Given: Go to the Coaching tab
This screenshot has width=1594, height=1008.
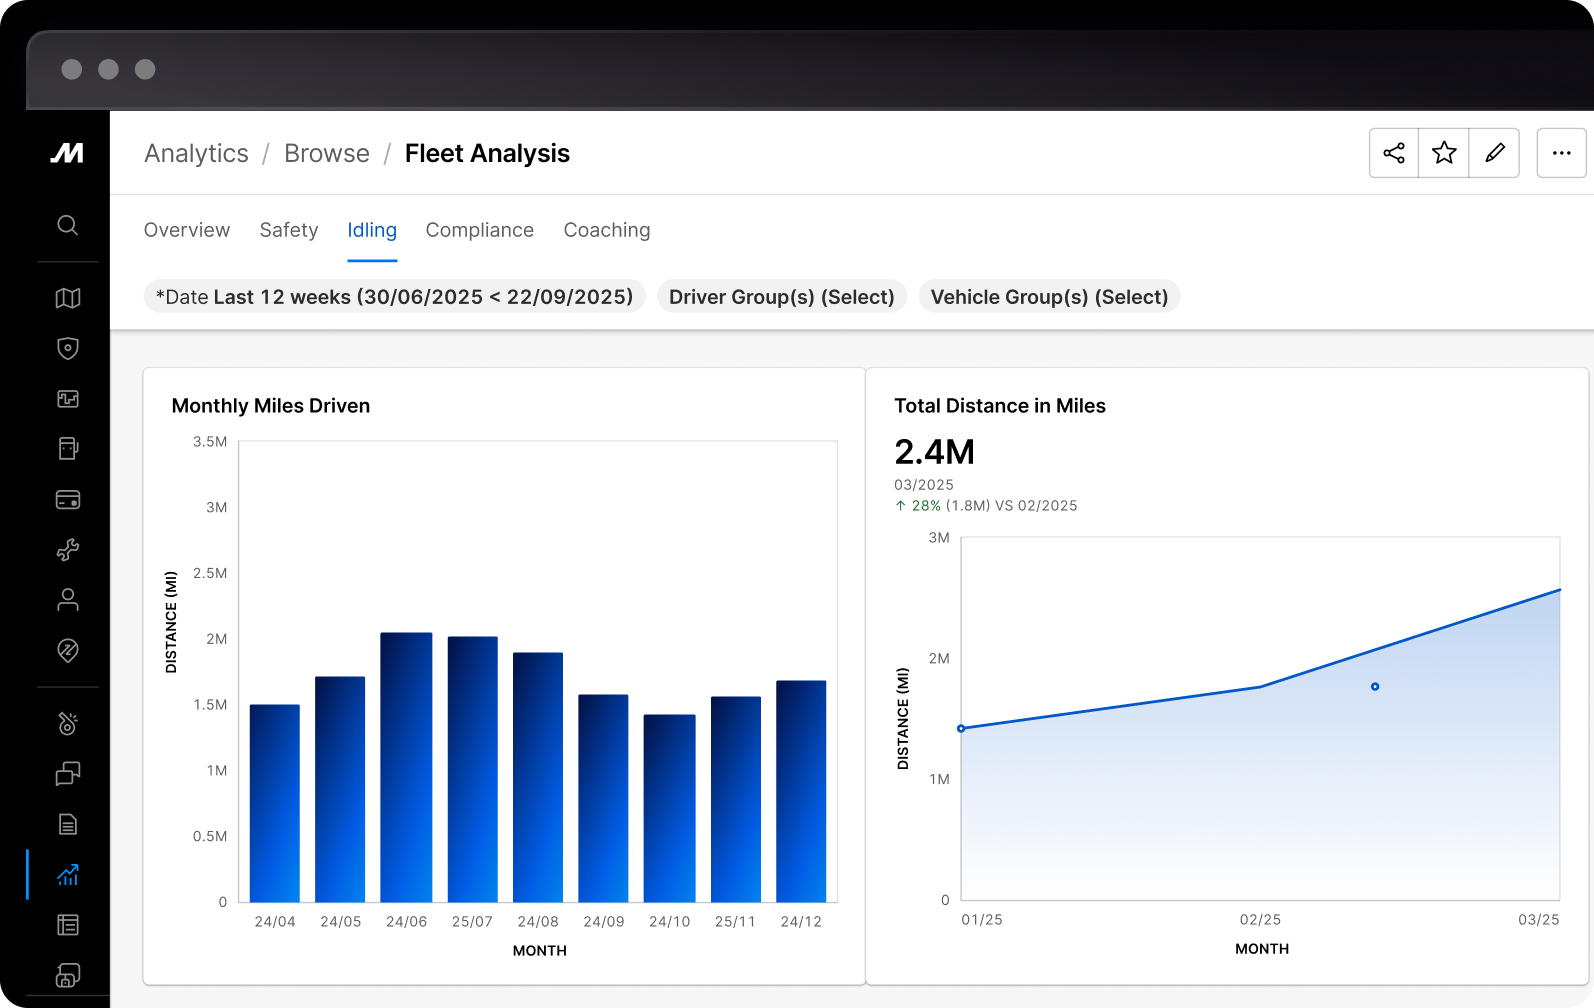Looking at the screenshot, I should 606,230.
